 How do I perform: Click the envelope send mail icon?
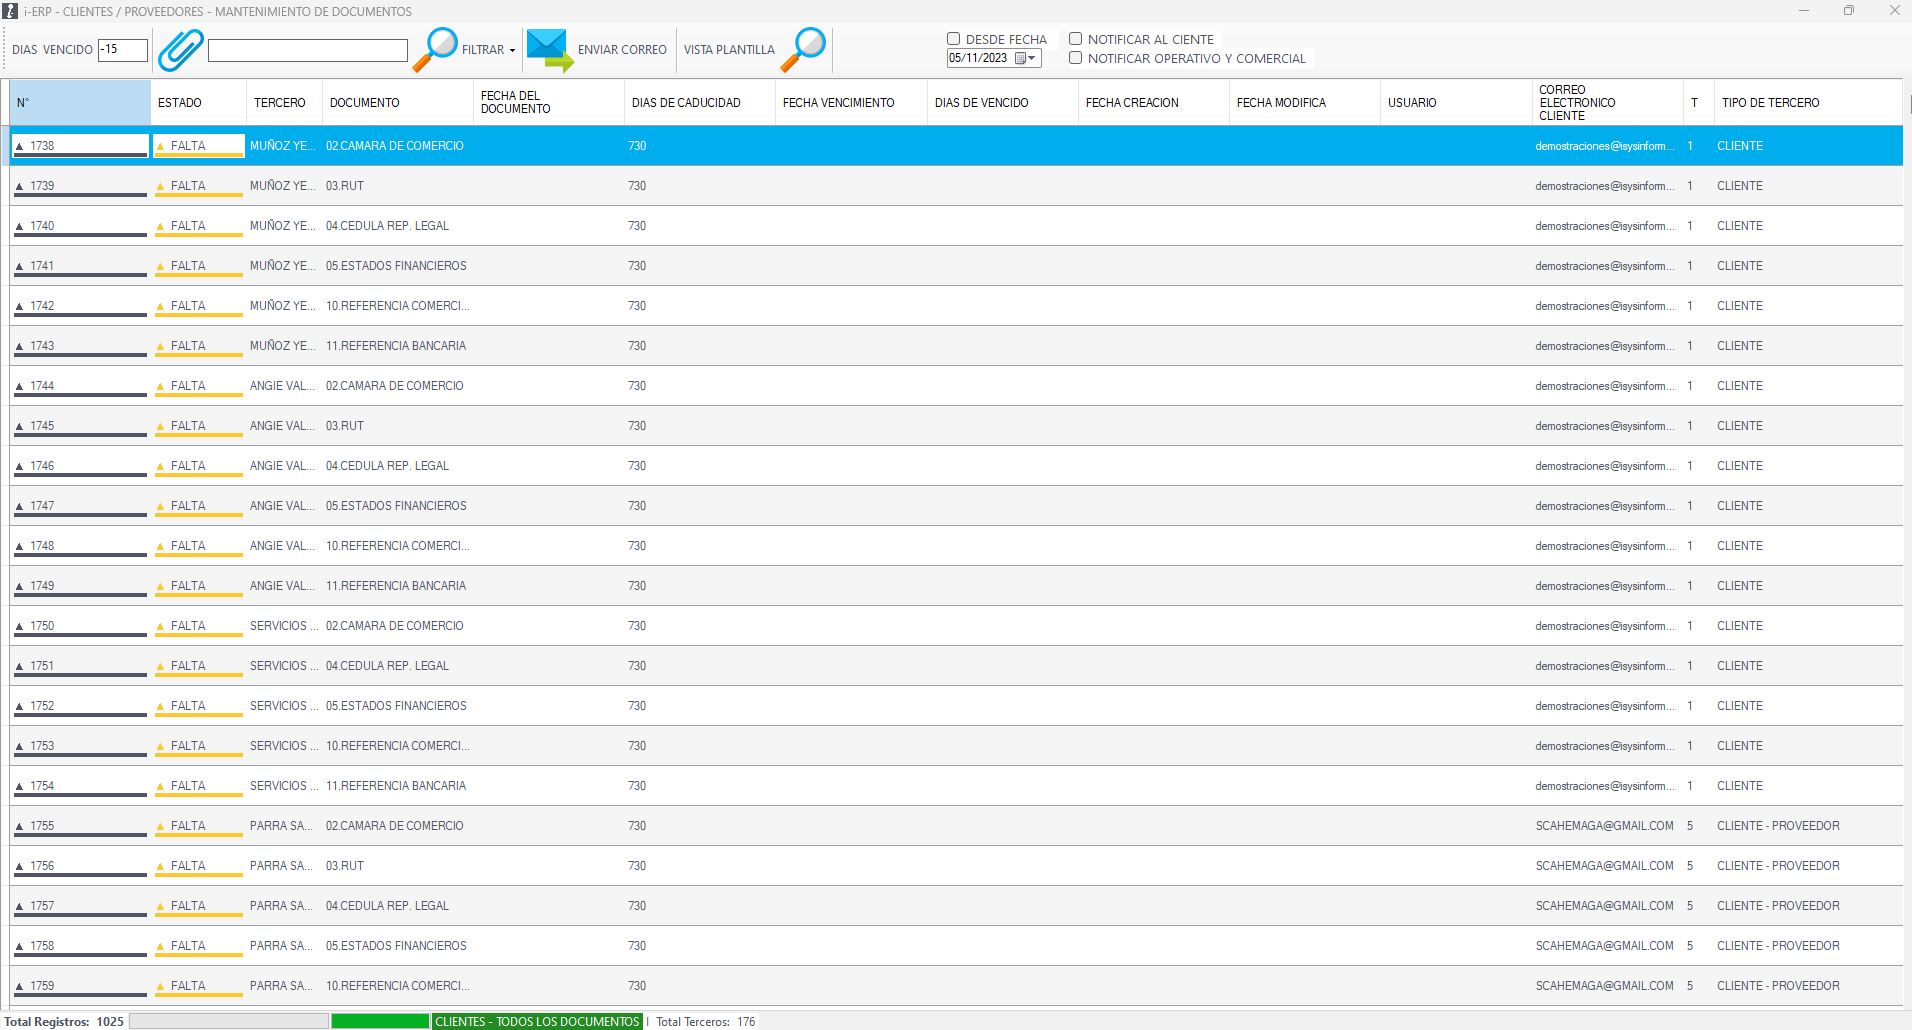coord(549,49)
